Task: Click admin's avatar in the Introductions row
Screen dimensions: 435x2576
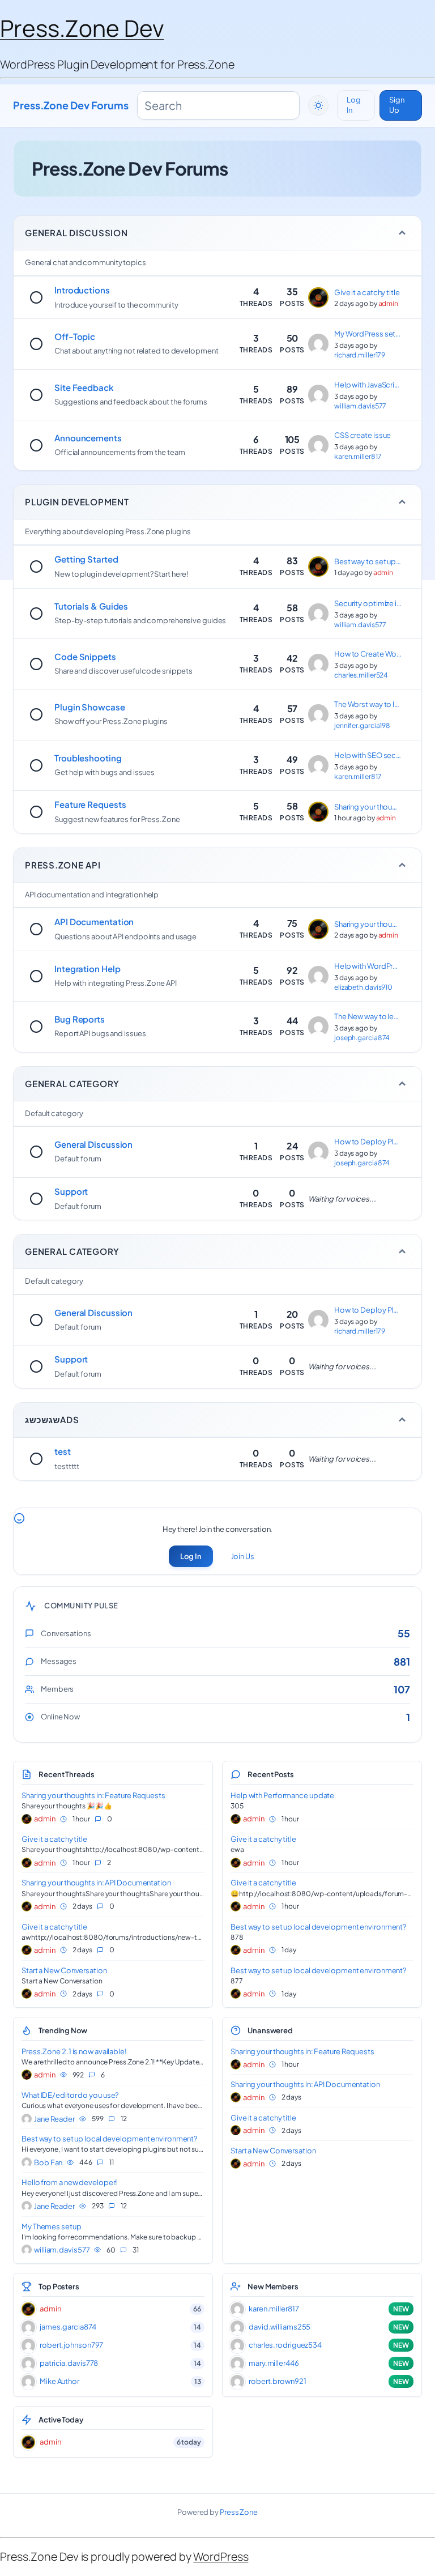Action: click(x=318, y=297)
